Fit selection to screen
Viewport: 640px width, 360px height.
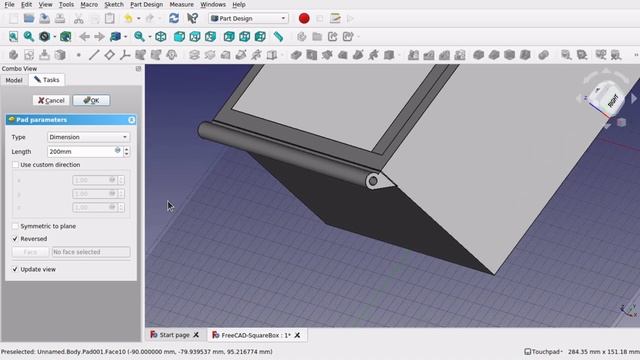29,37
